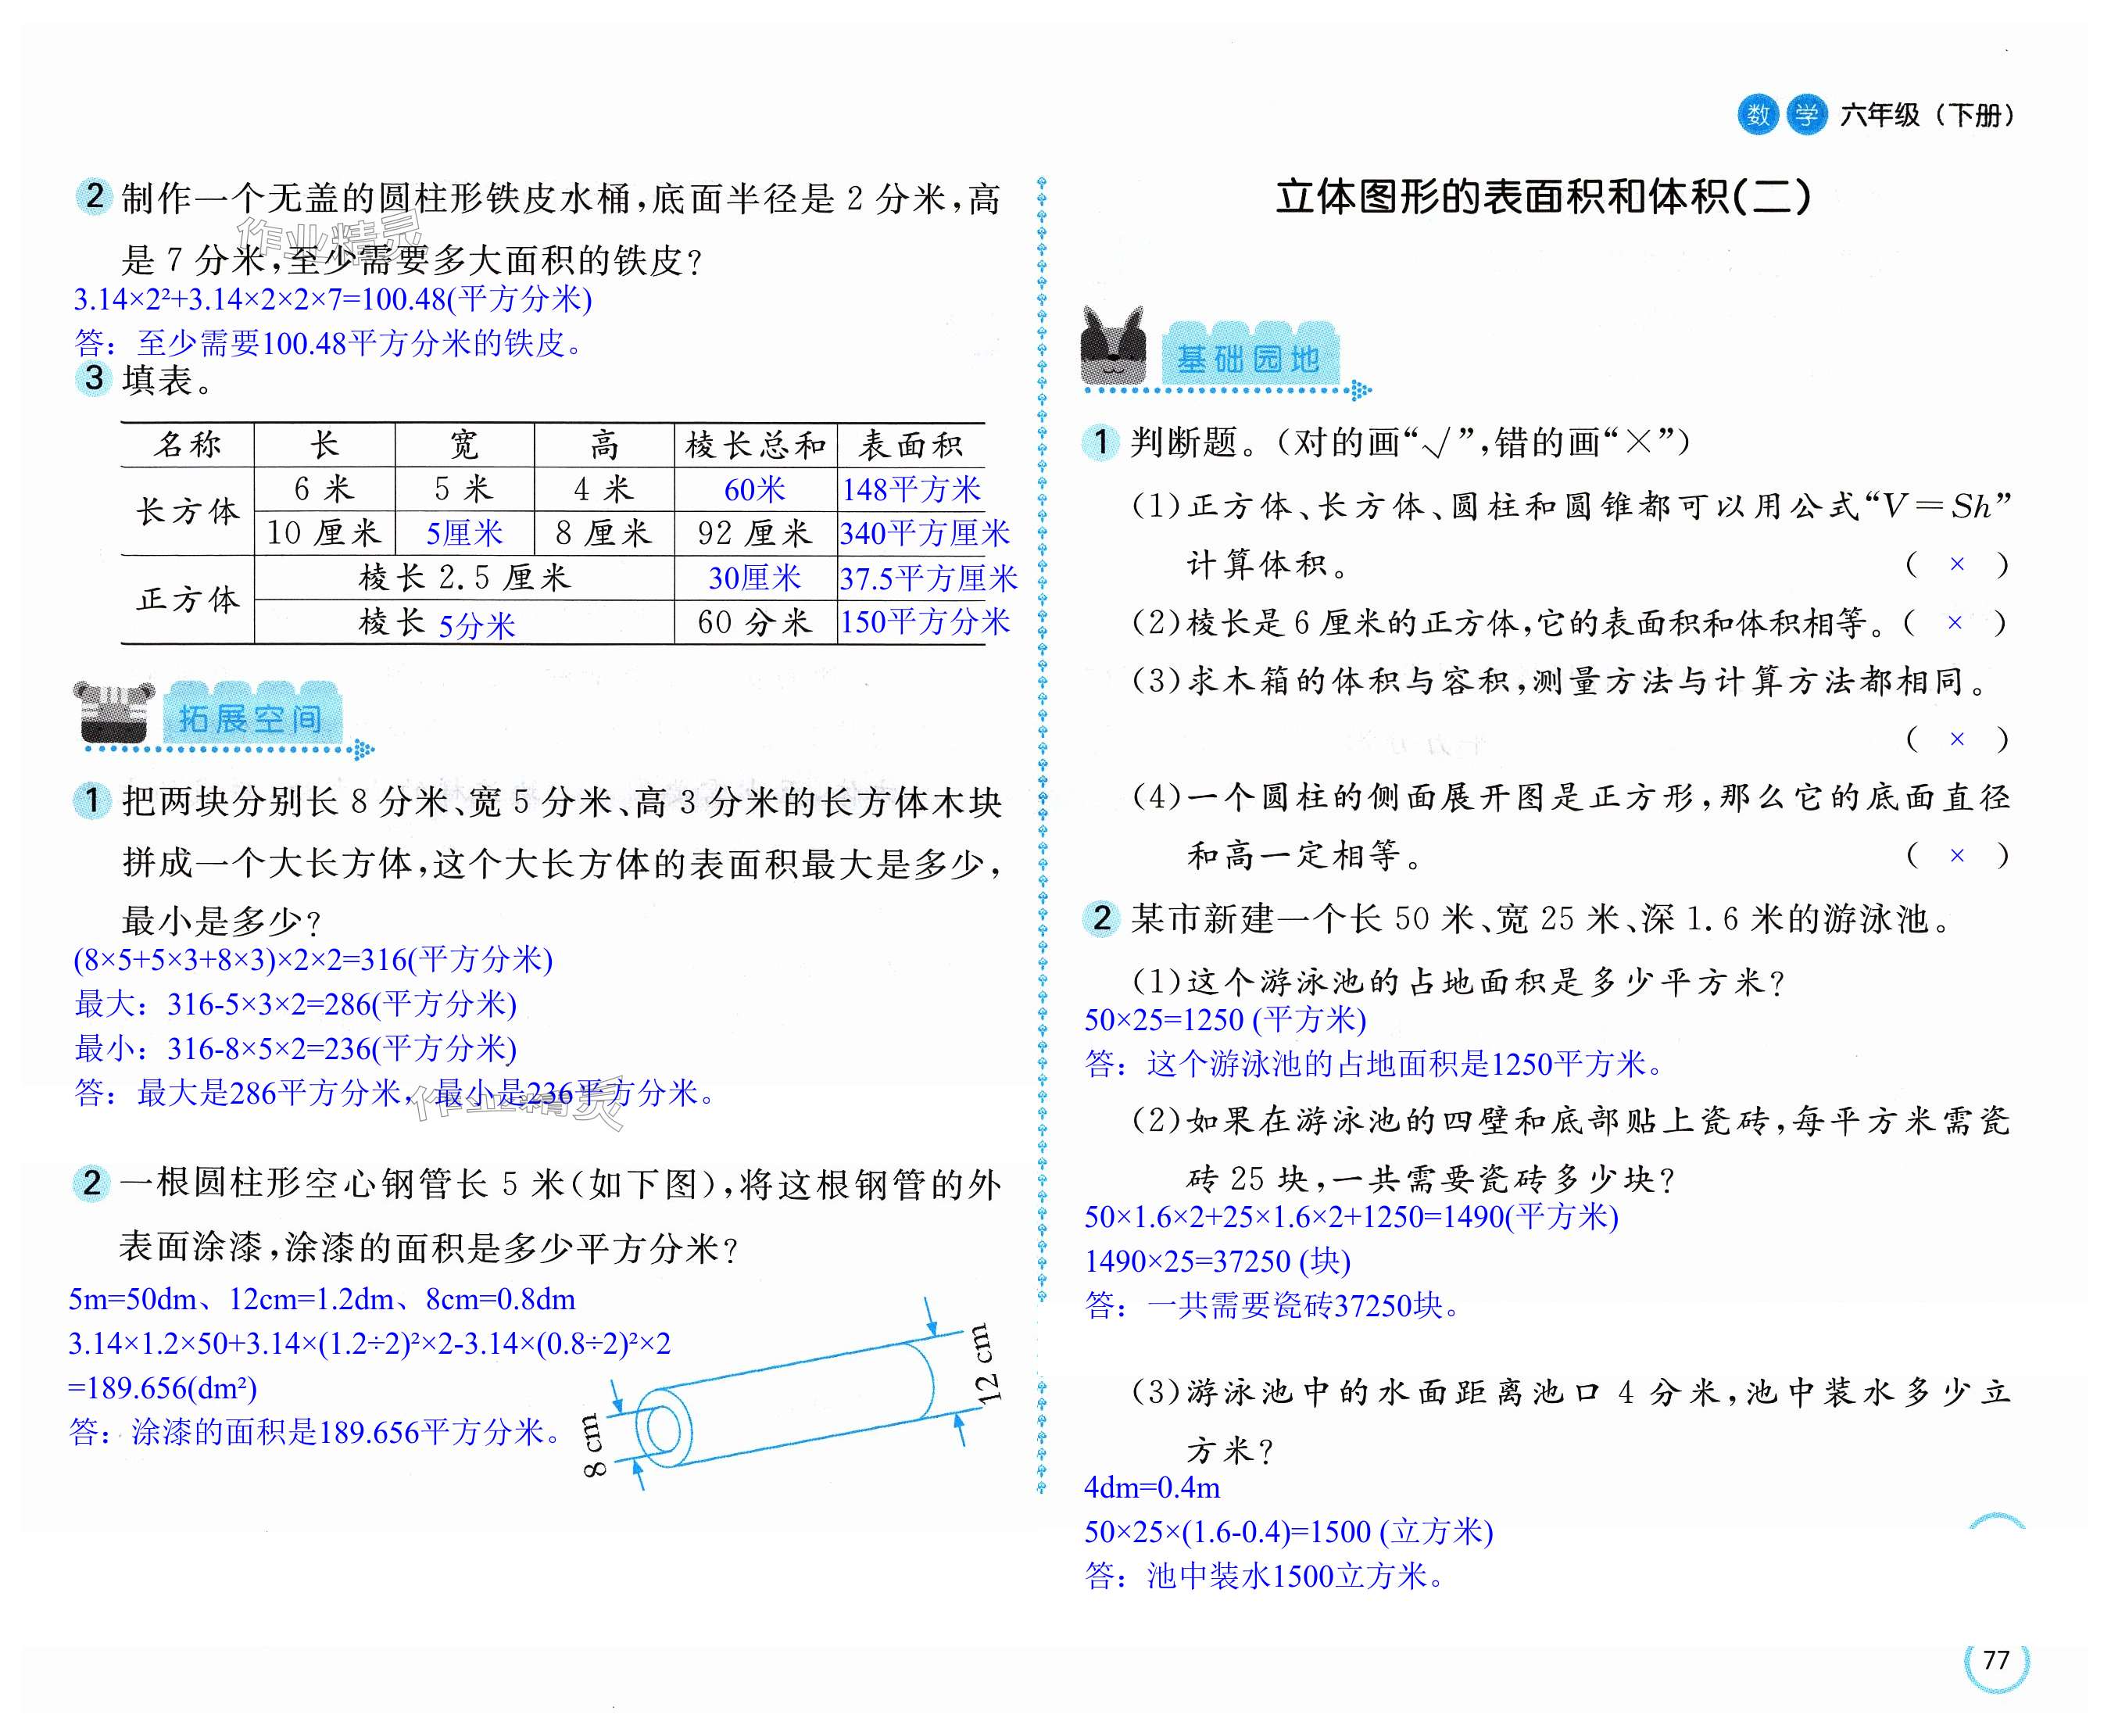This screenshot has height=1736, width=2111.
Task: Click the blue '数' circle icon in header
Action: (1758, 115)
